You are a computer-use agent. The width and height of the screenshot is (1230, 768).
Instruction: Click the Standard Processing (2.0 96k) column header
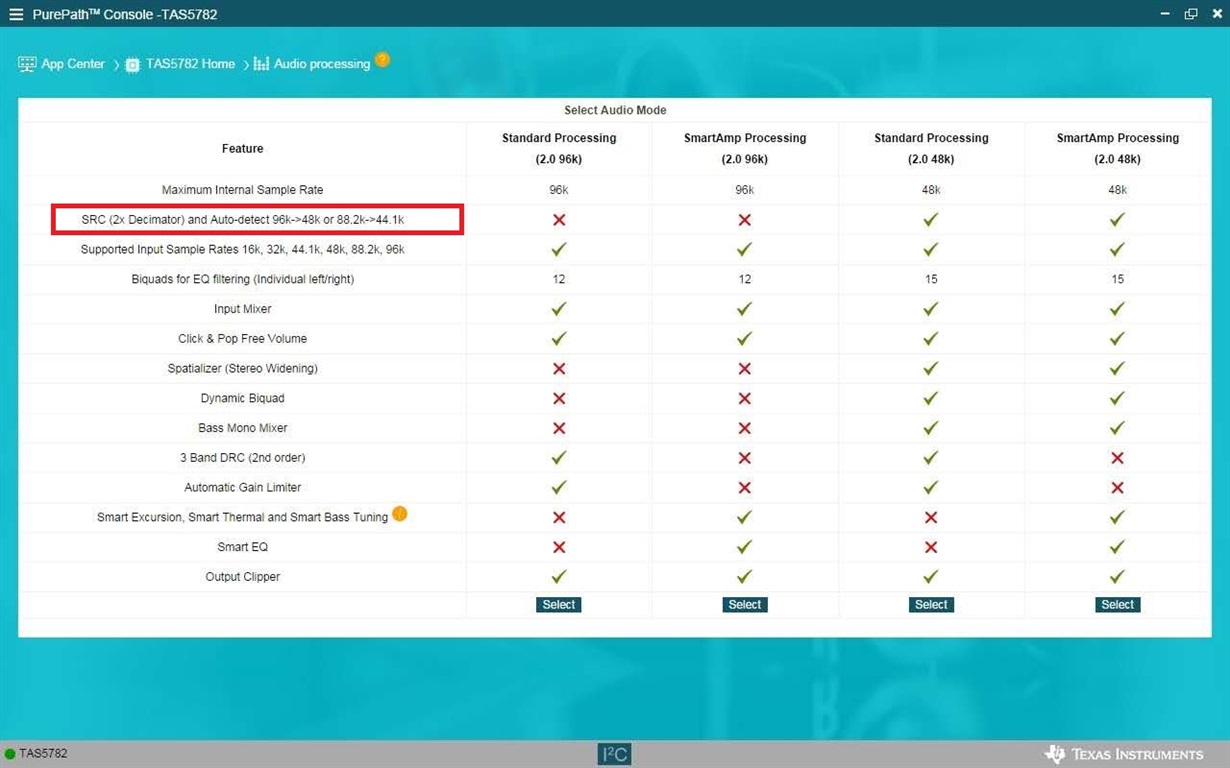click(559, 148)
